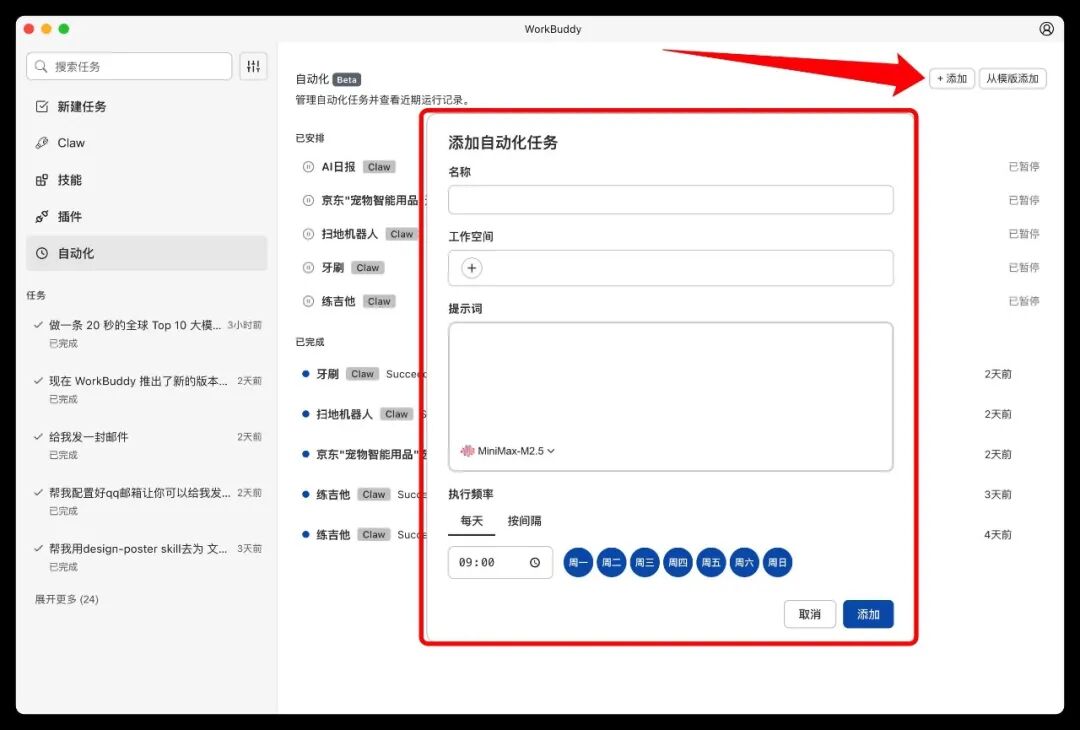Click the search magnifier icon

coord(41,66)
